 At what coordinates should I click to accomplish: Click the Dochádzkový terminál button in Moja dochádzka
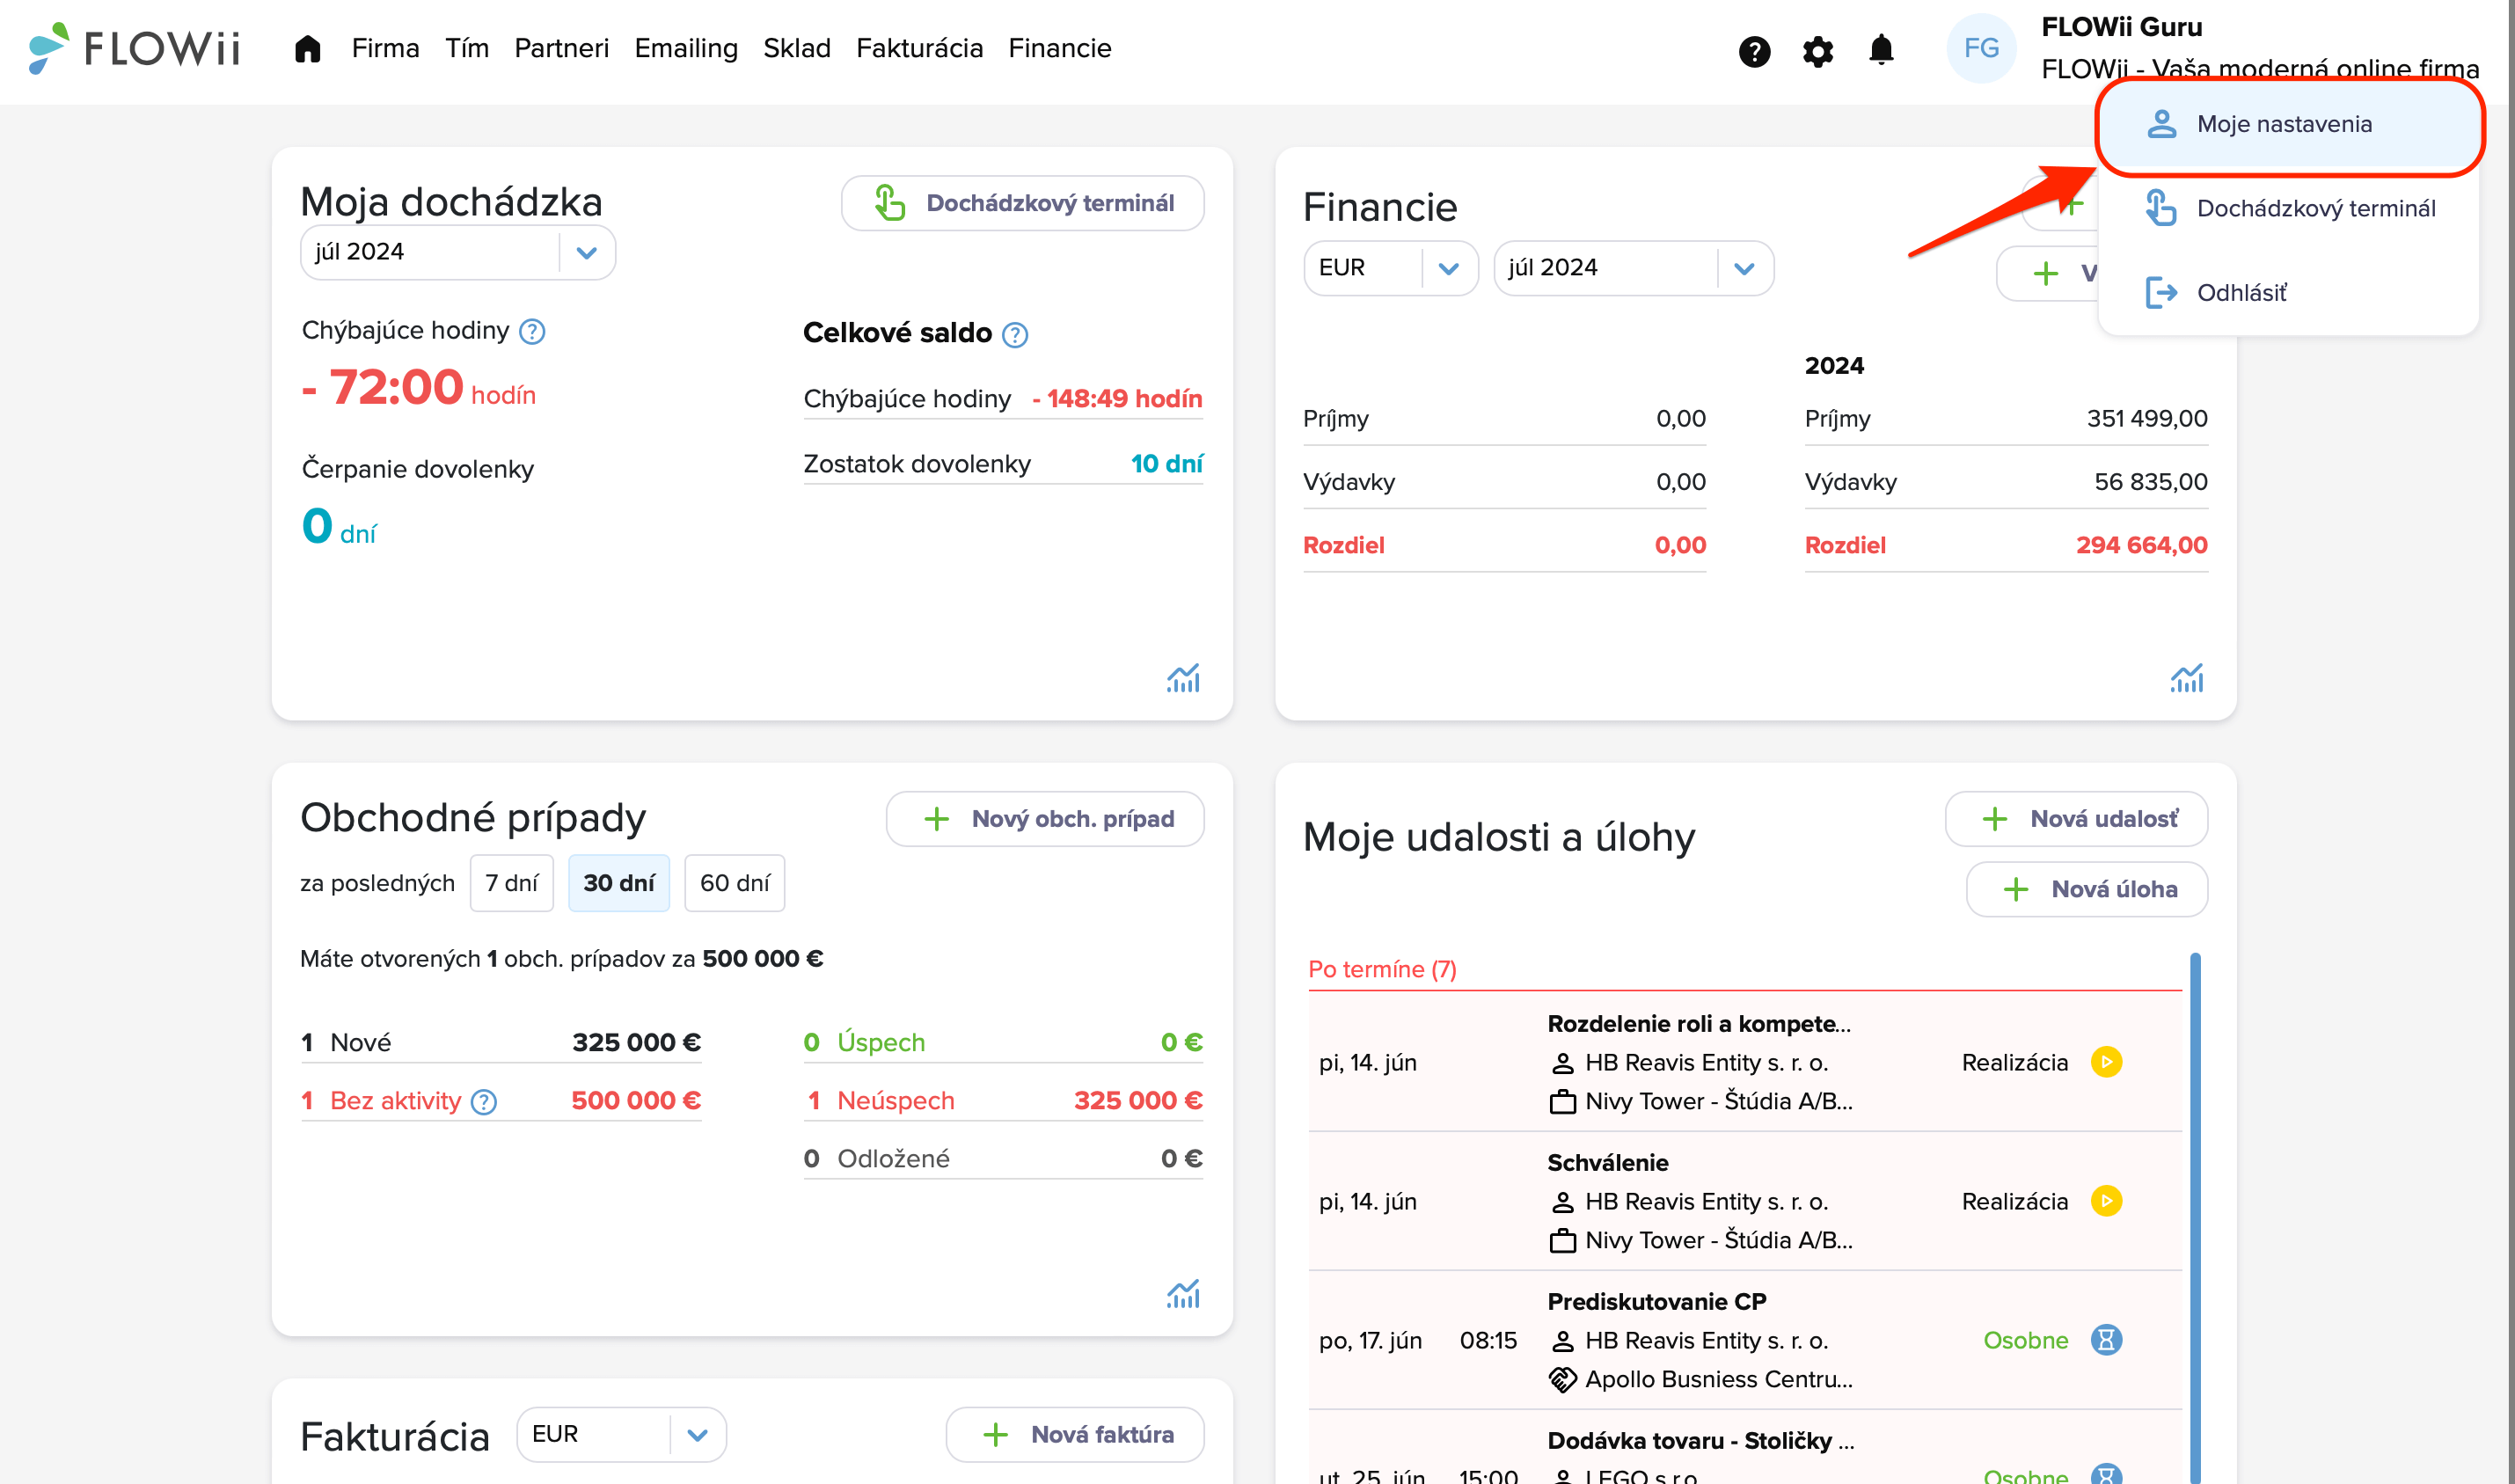coord(1023,203)
